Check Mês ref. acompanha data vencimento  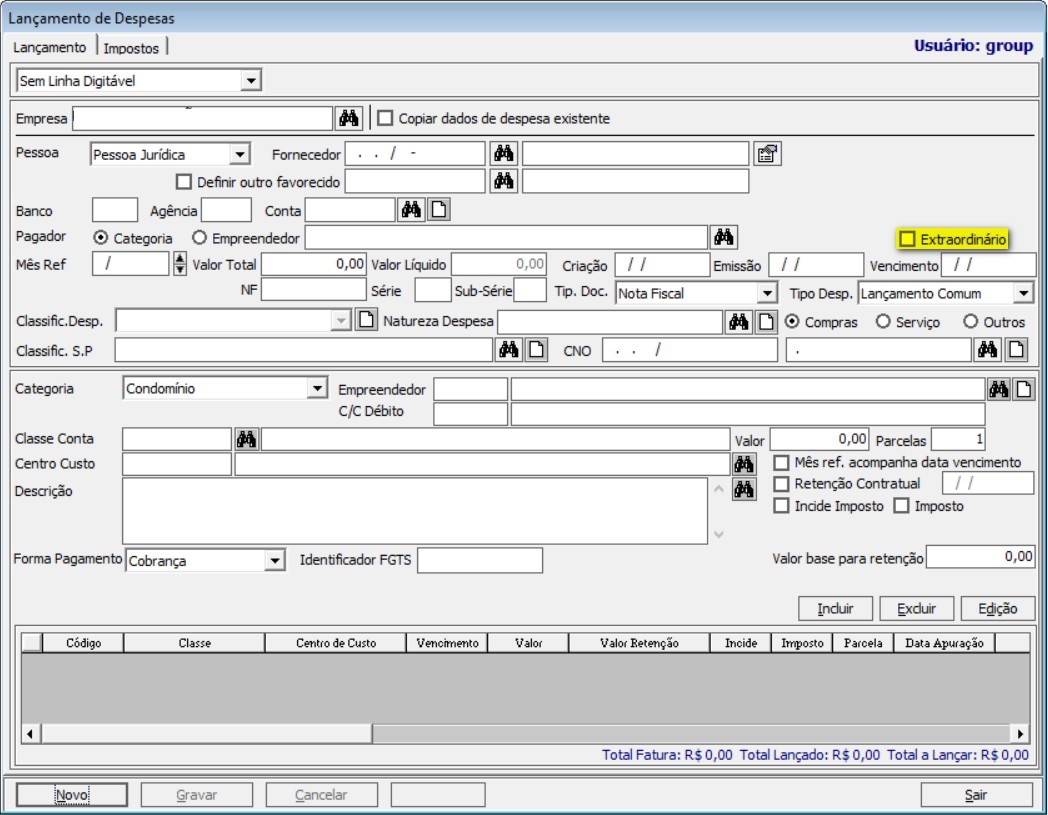click(x=781, y=463)
